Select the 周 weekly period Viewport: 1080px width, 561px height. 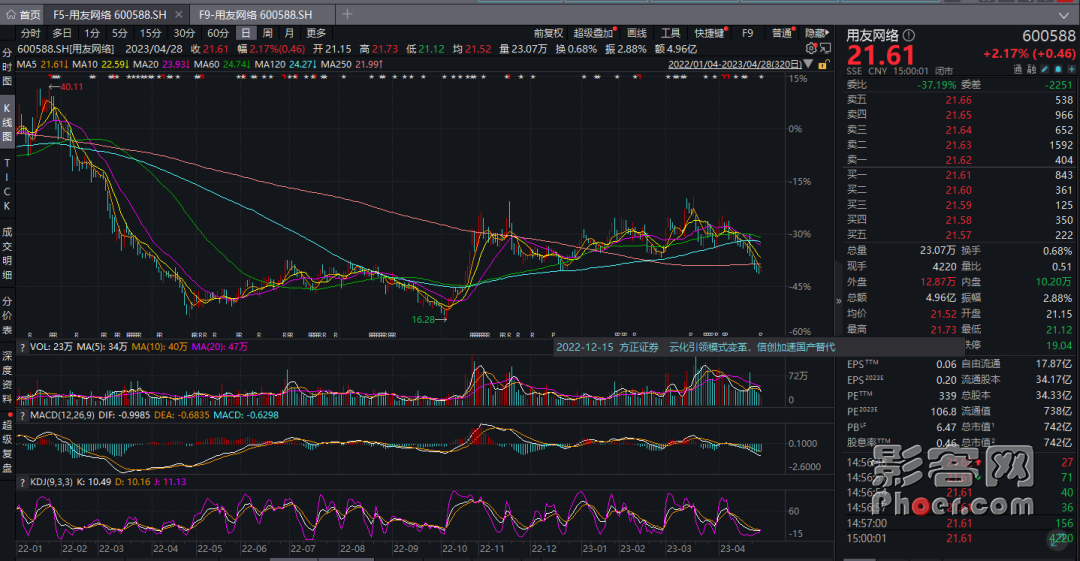267,33
